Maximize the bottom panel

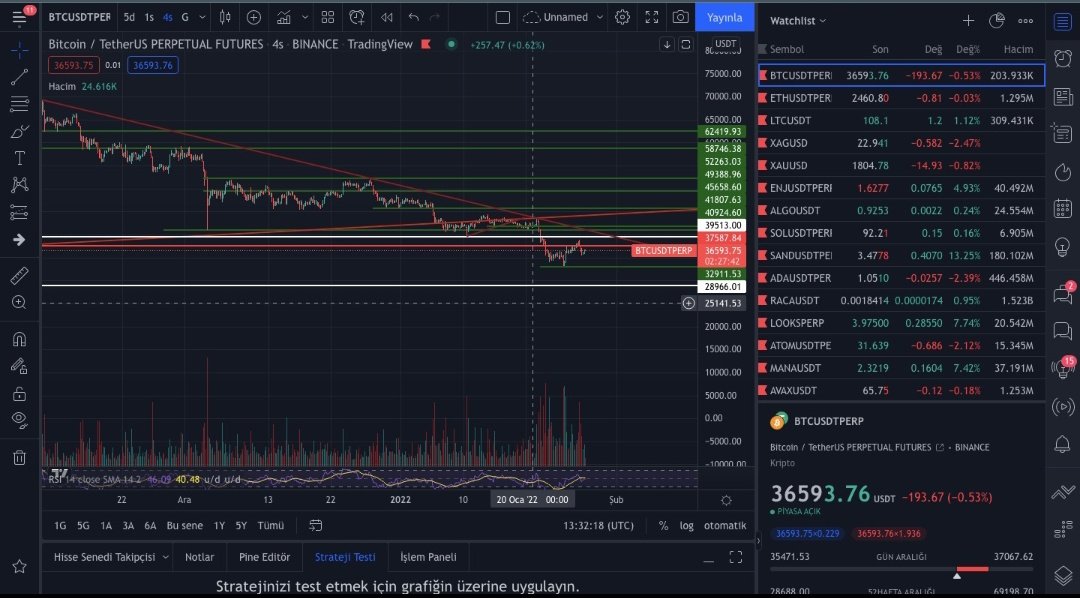[736, 557]
